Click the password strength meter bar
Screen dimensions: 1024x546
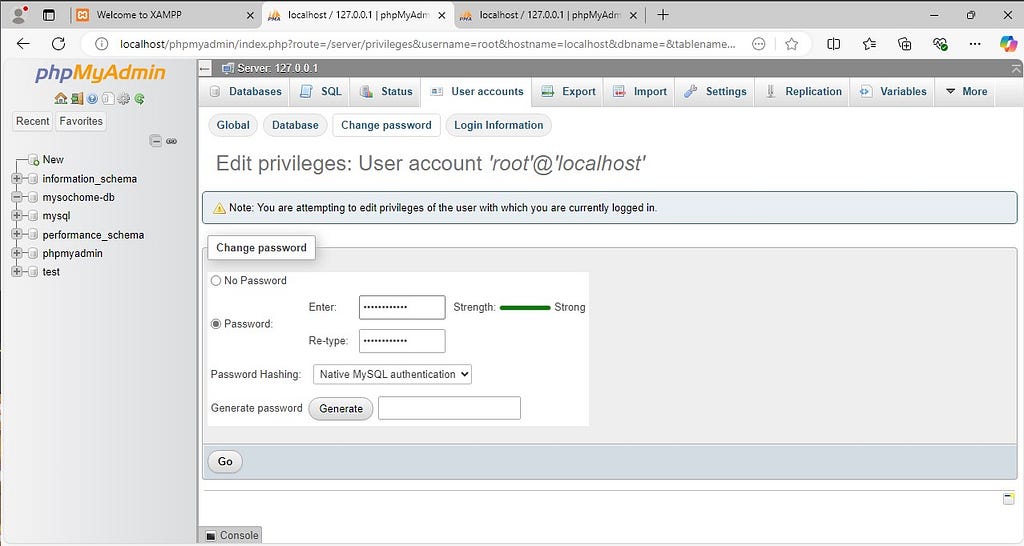tap(525, 307)
